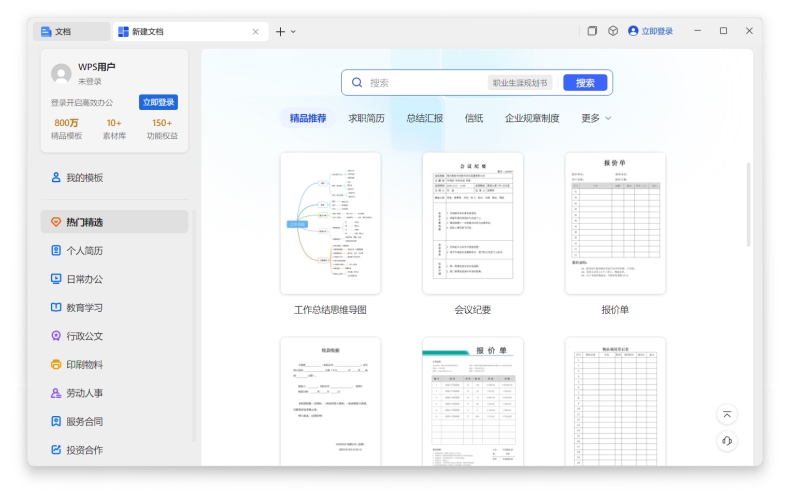Expand the new tab dropdown arrow
790x497 pixels.
pyautogui.click(x=293, y=32)
